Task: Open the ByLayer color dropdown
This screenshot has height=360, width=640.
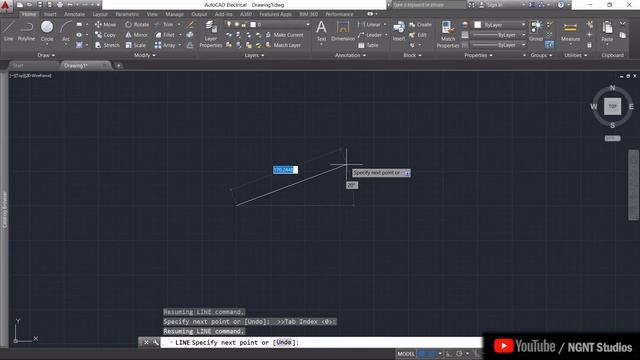Action: tap(523, 25)
